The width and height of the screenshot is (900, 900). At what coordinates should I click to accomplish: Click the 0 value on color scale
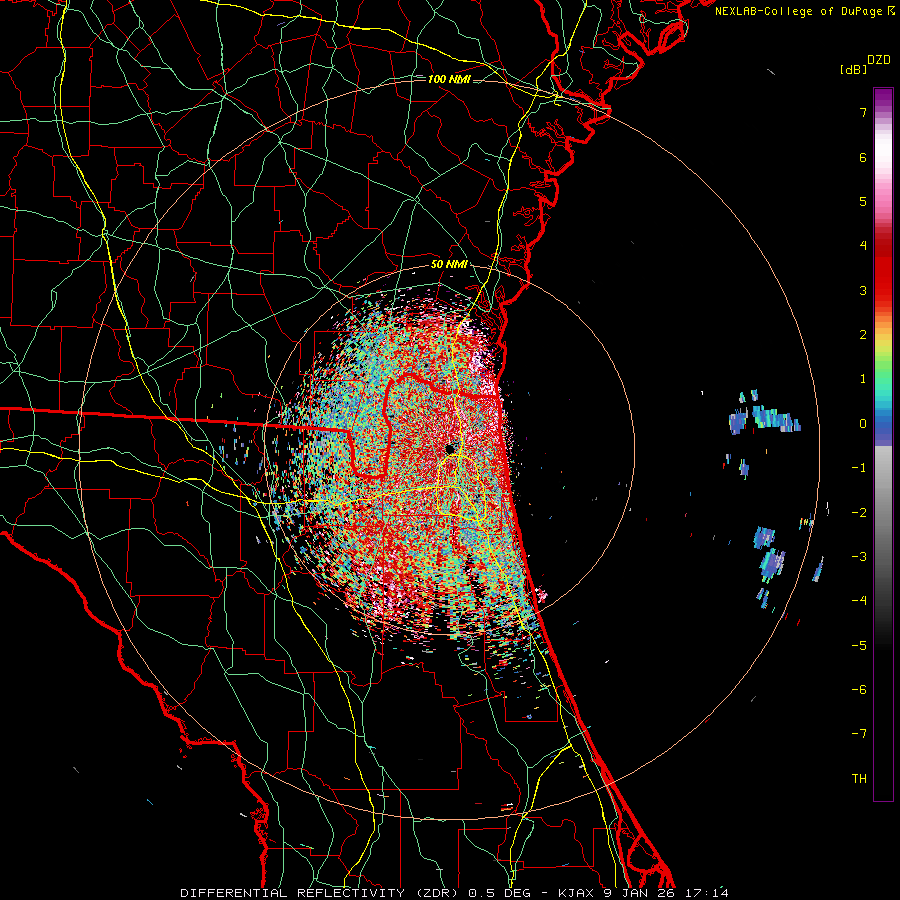[x=863, y=424]
